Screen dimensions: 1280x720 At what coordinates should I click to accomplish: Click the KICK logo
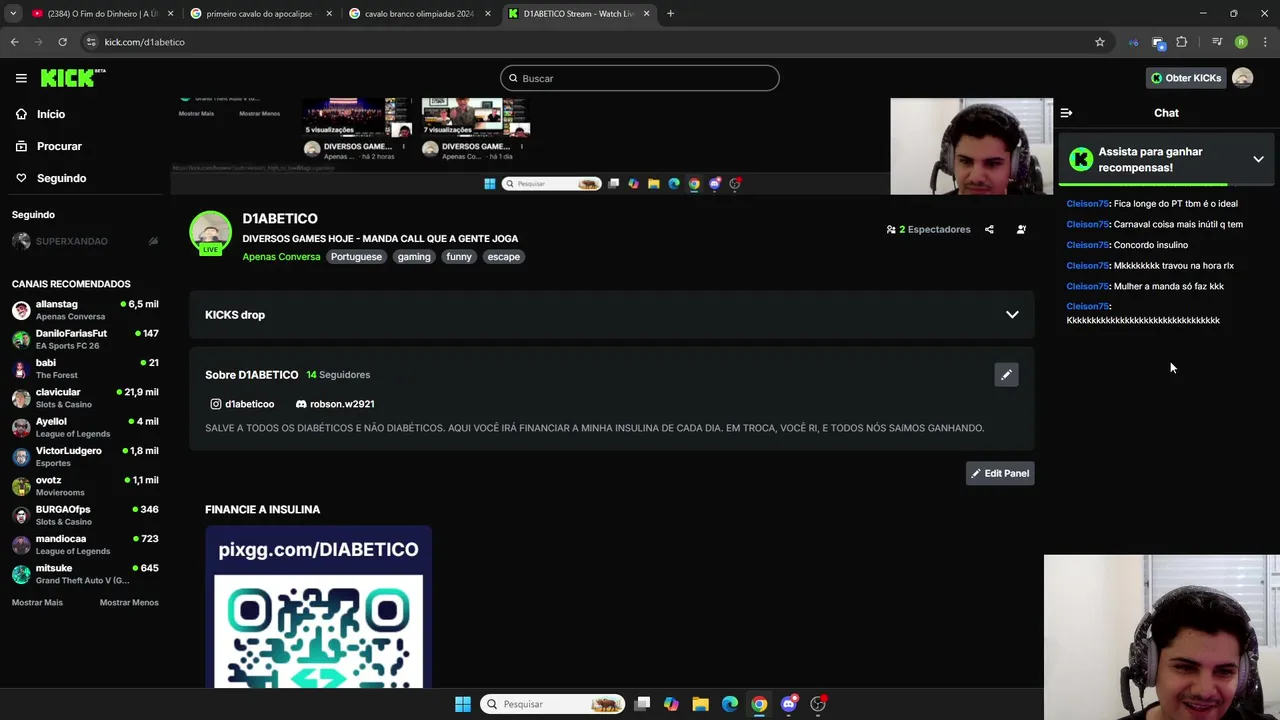[x=72, y=78]
